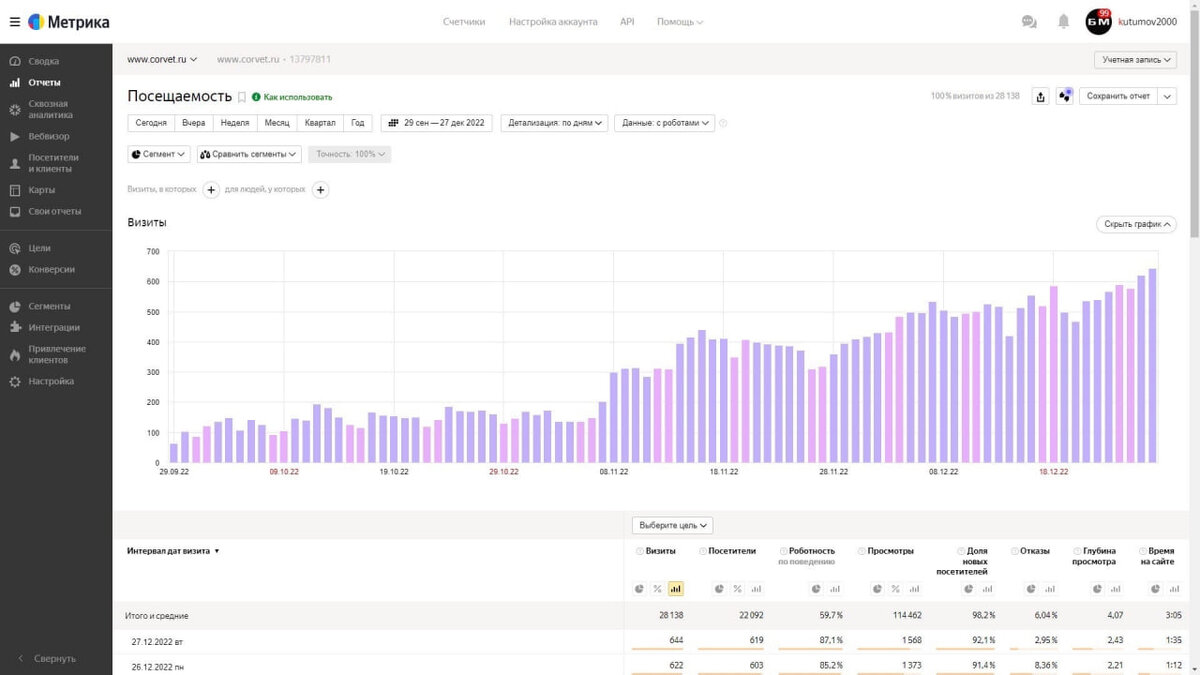Show pie chart for Визиты column
1200x675 pixels.
pyautogui.click(x=639, y=589)
